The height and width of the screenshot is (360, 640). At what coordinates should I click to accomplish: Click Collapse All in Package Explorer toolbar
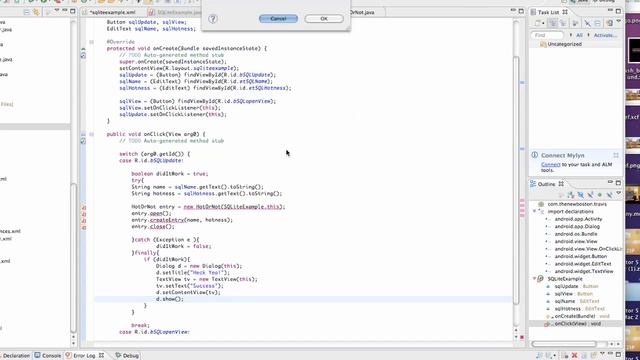point(27,13)
